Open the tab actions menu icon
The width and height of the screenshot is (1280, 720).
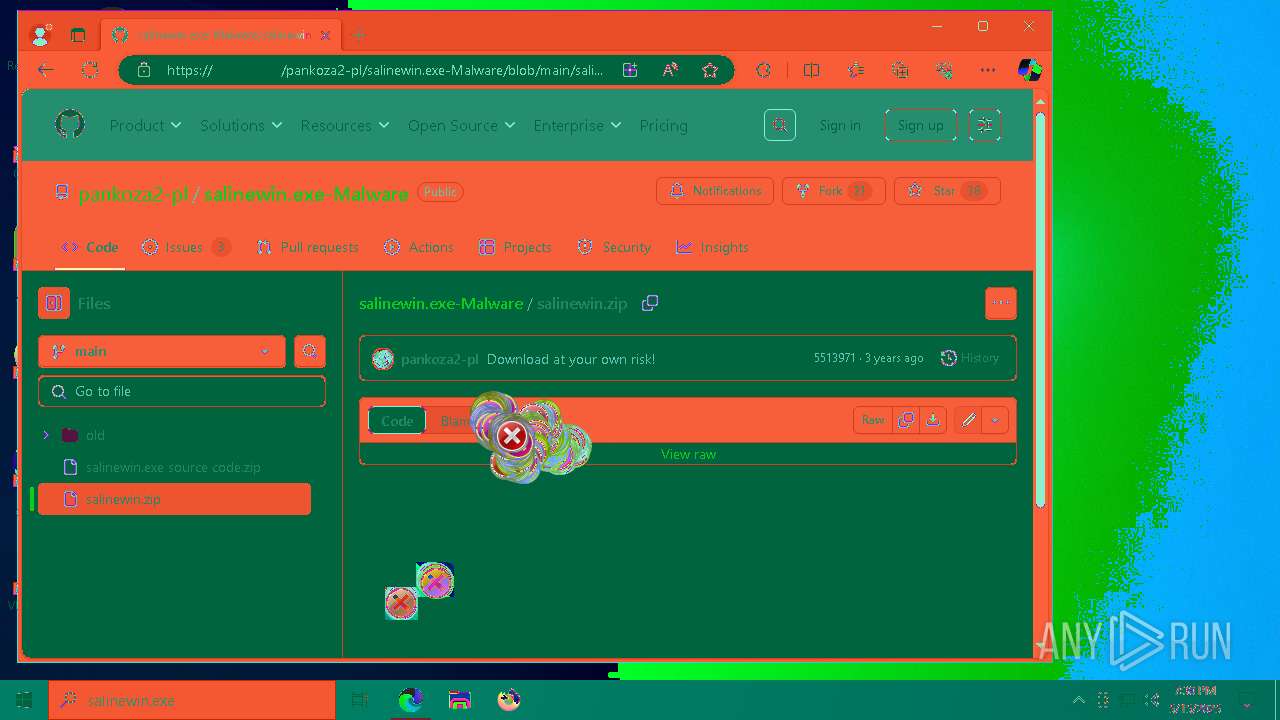coord(78,35)
